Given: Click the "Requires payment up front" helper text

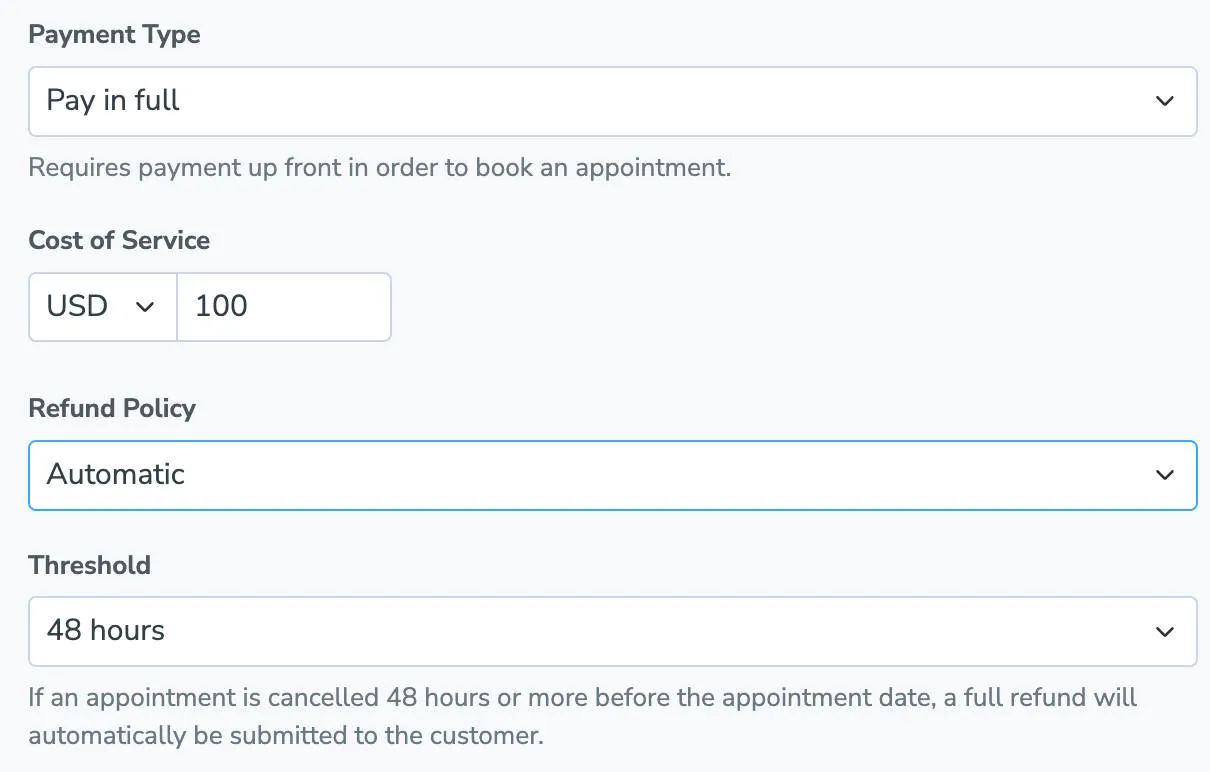Looking at the screenshot, I should 380,167.
